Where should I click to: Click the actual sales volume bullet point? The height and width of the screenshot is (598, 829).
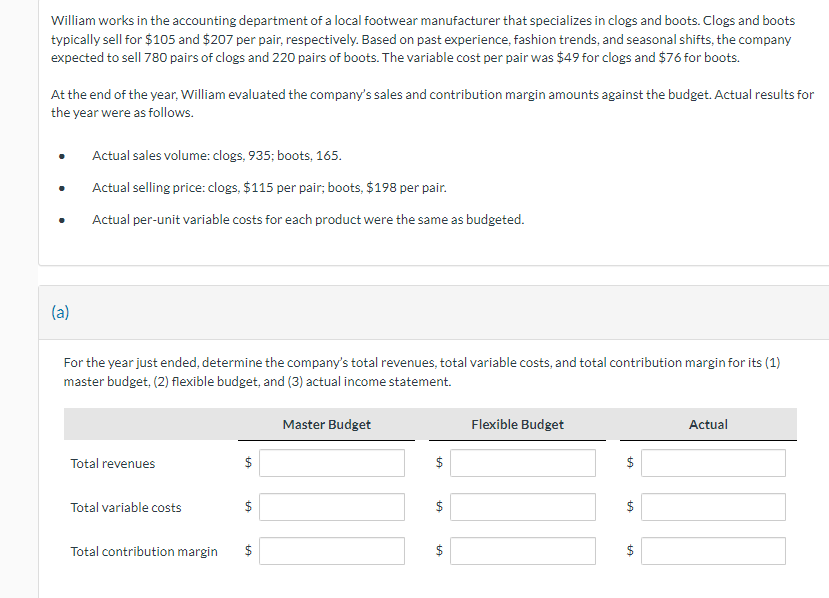coord(220,155)
